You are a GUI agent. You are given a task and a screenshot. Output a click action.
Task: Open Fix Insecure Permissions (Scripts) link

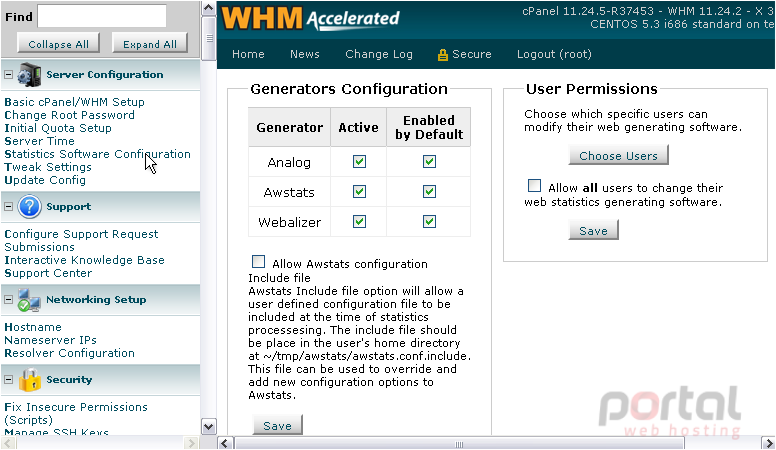76,413
